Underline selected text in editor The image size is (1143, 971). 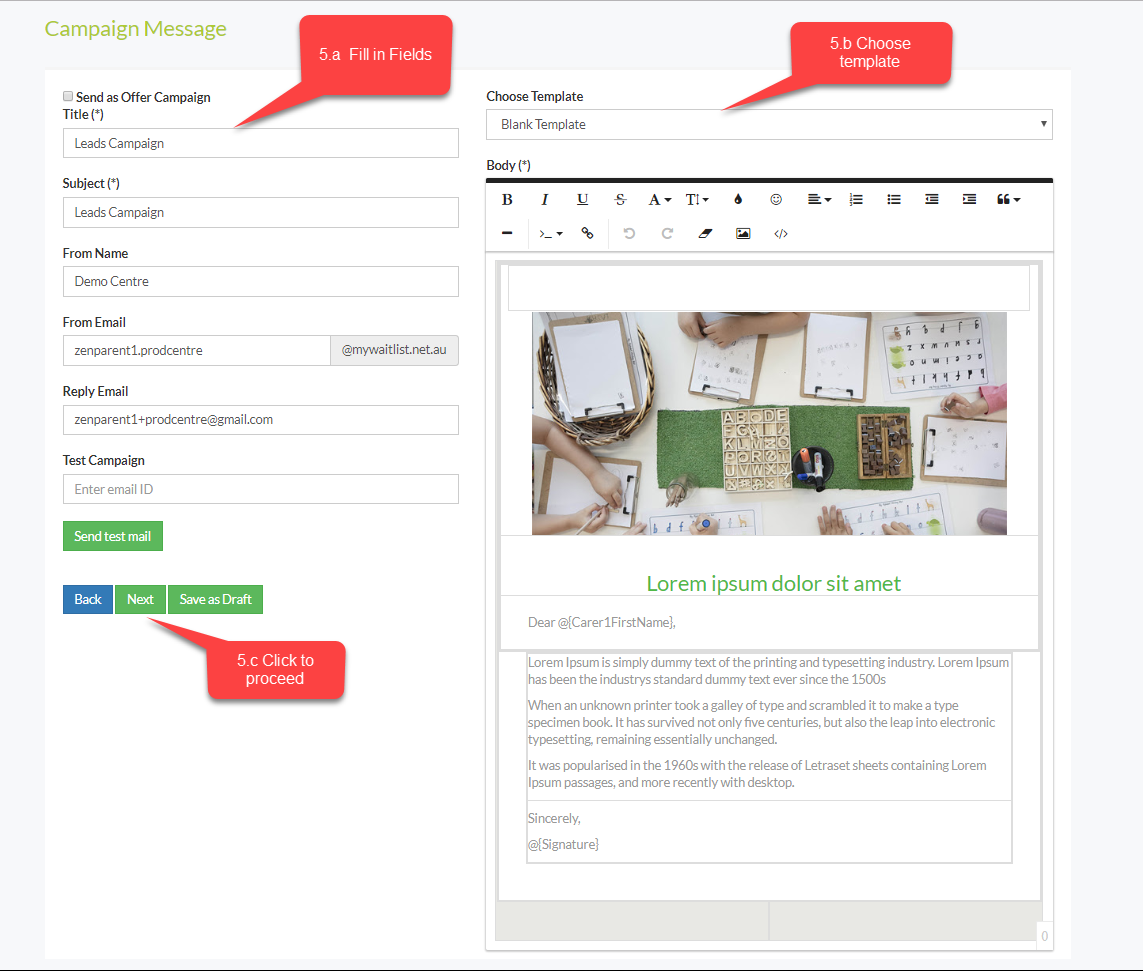(x=582, y=200)
